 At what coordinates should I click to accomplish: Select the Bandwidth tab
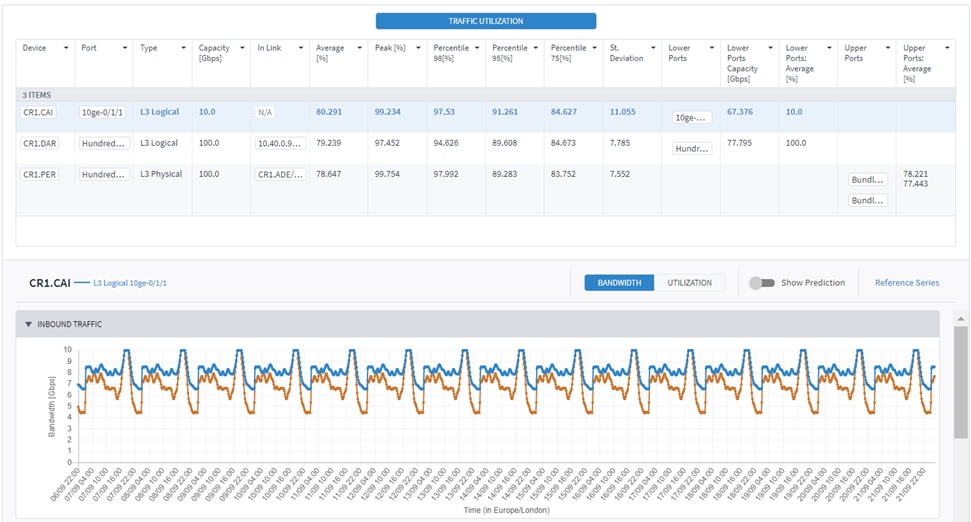[619, 283]
